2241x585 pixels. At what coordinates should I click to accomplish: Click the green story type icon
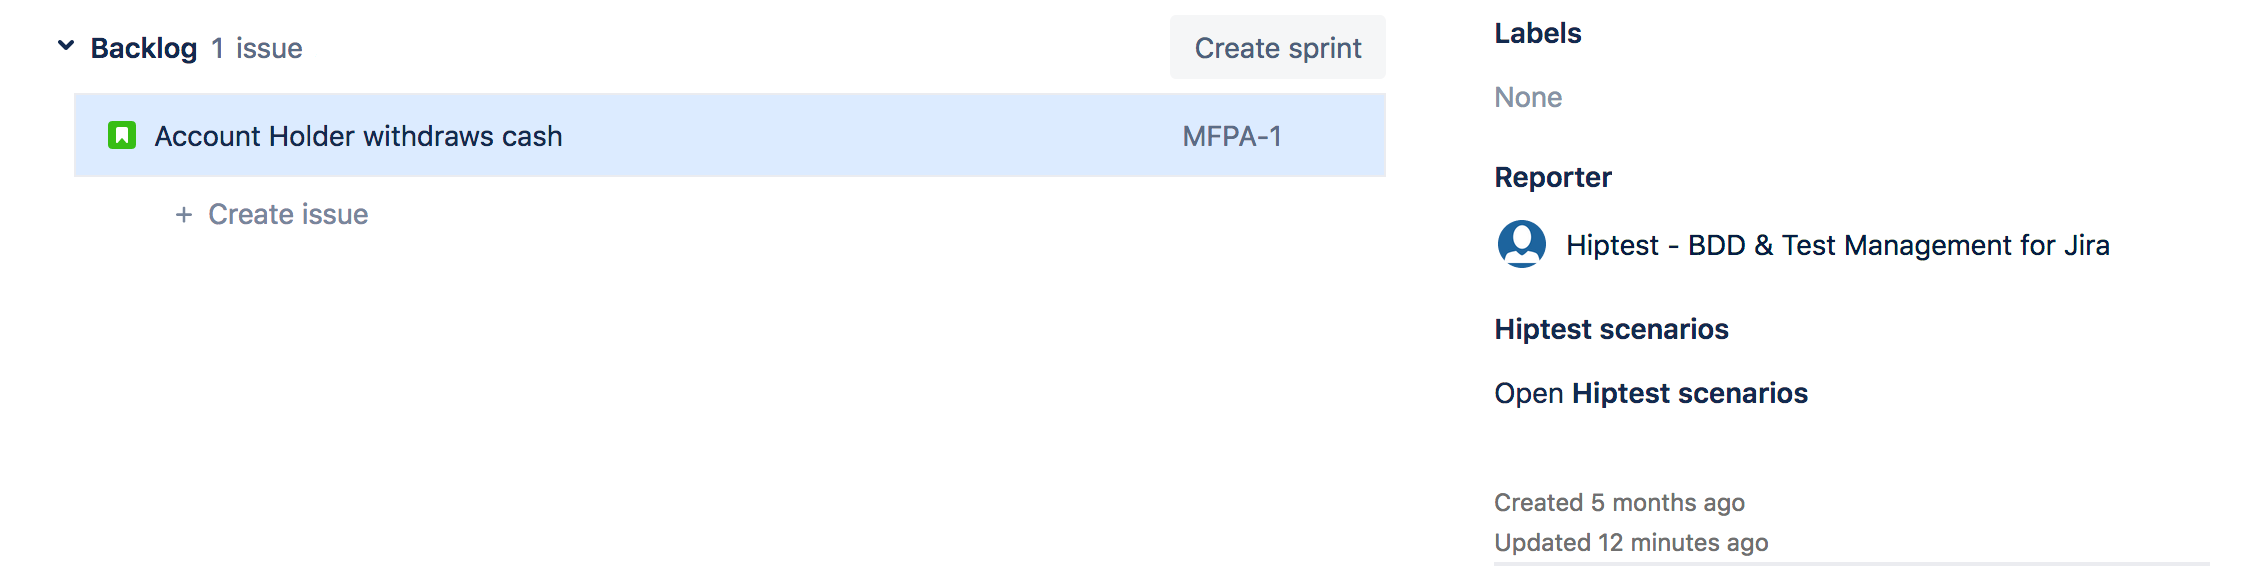coord(122,135)
